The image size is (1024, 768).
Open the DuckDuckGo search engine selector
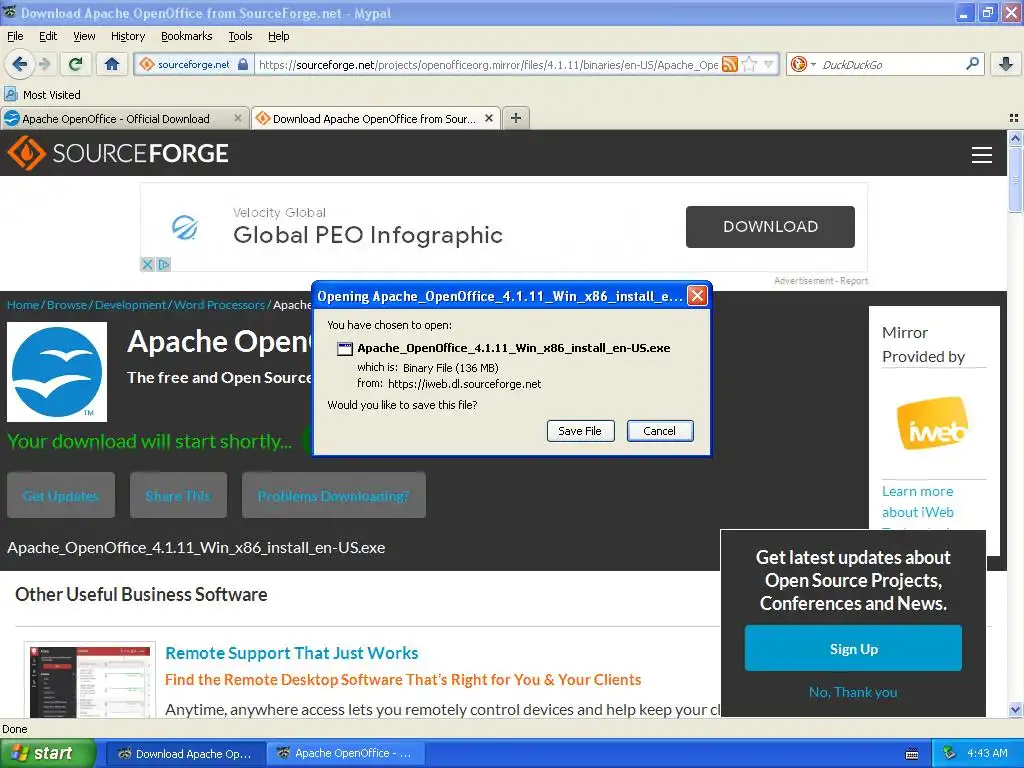[x=803, y=64]
